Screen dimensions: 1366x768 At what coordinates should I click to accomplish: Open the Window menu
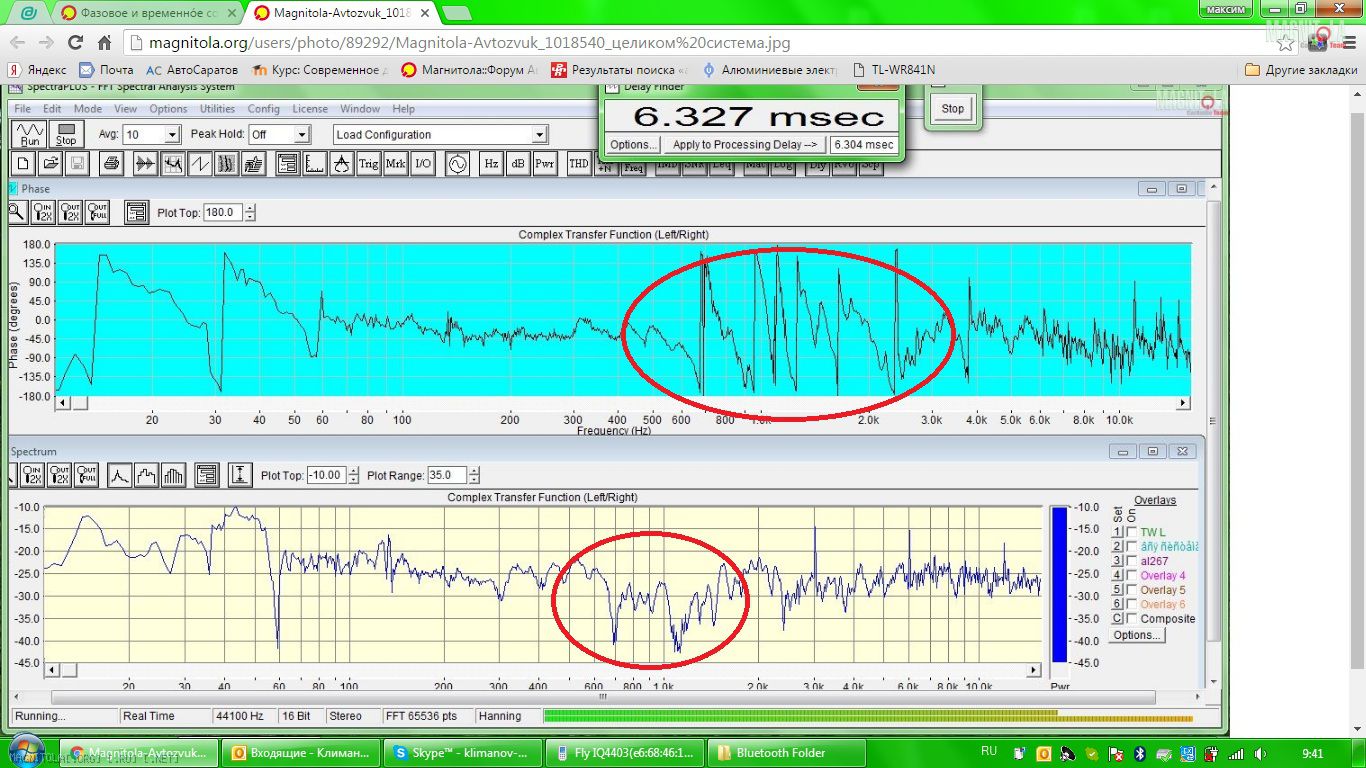[360, 109]
